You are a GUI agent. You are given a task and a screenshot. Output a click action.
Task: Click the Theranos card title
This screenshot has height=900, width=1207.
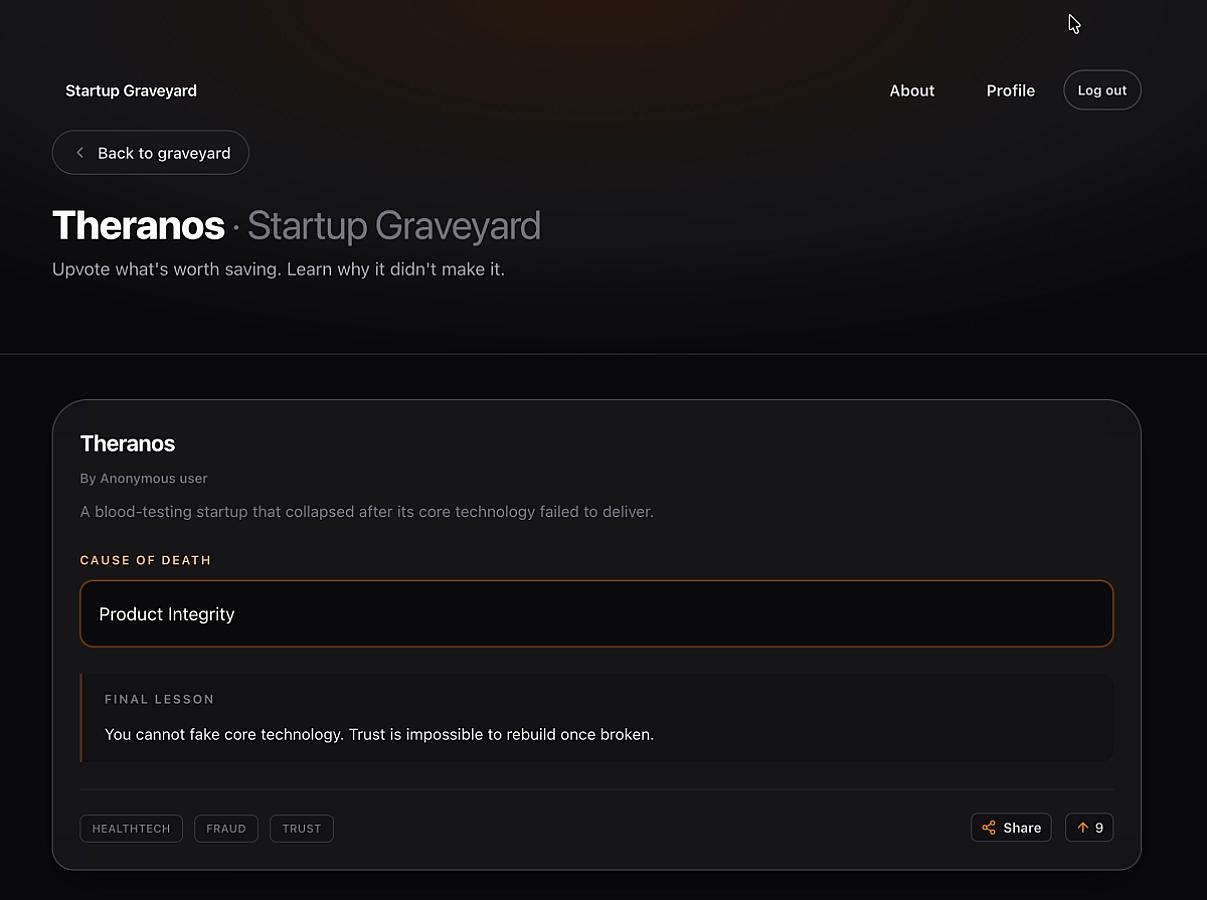coord(127,444)
